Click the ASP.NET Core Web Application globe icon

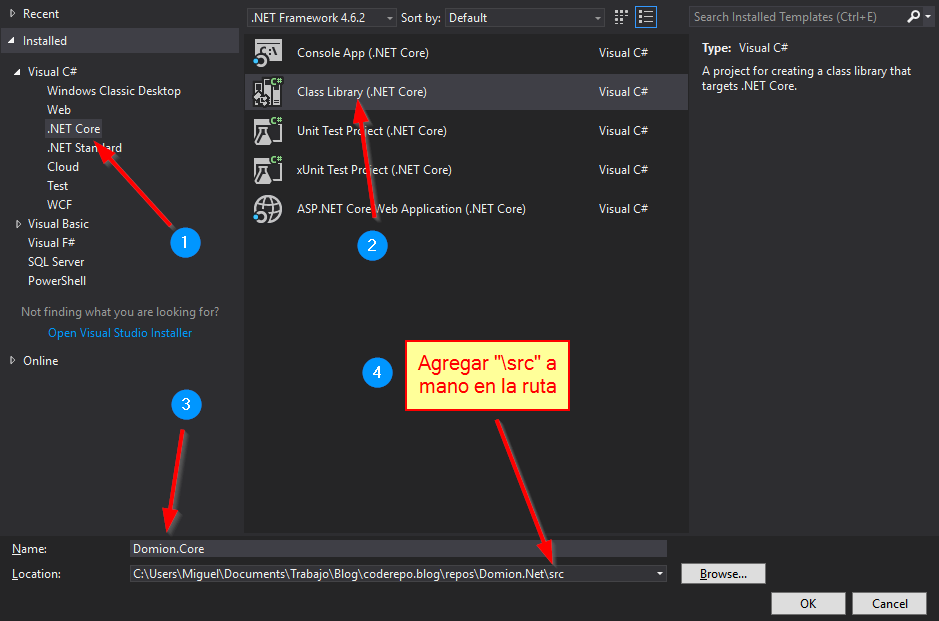pyautogui.click(x=267, y=209)
